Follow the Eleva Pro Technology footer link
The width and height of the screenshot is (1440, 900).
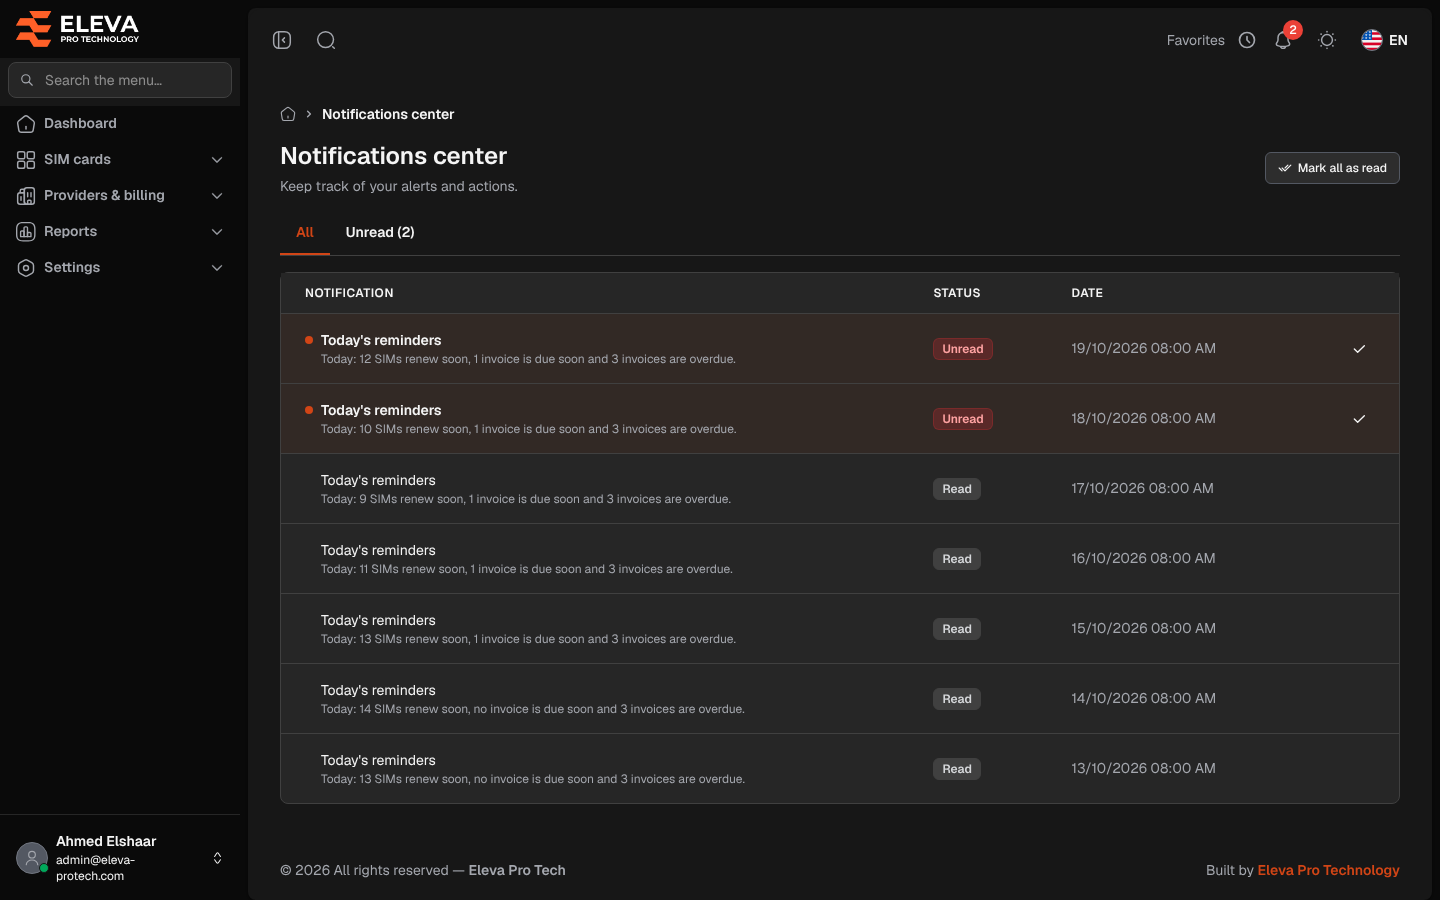(x=1328, y=870)
